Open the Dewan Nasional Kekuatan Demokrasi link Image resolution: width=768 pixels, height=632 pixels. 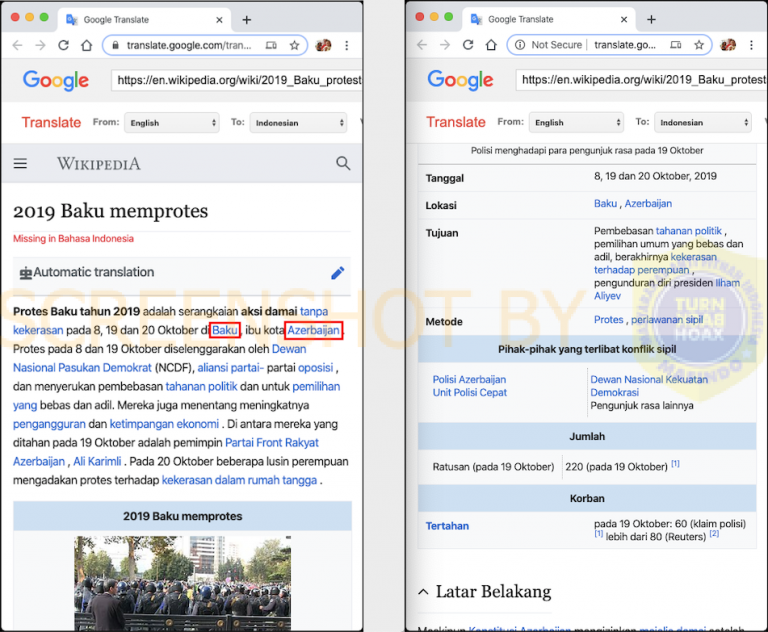point(648,386)
